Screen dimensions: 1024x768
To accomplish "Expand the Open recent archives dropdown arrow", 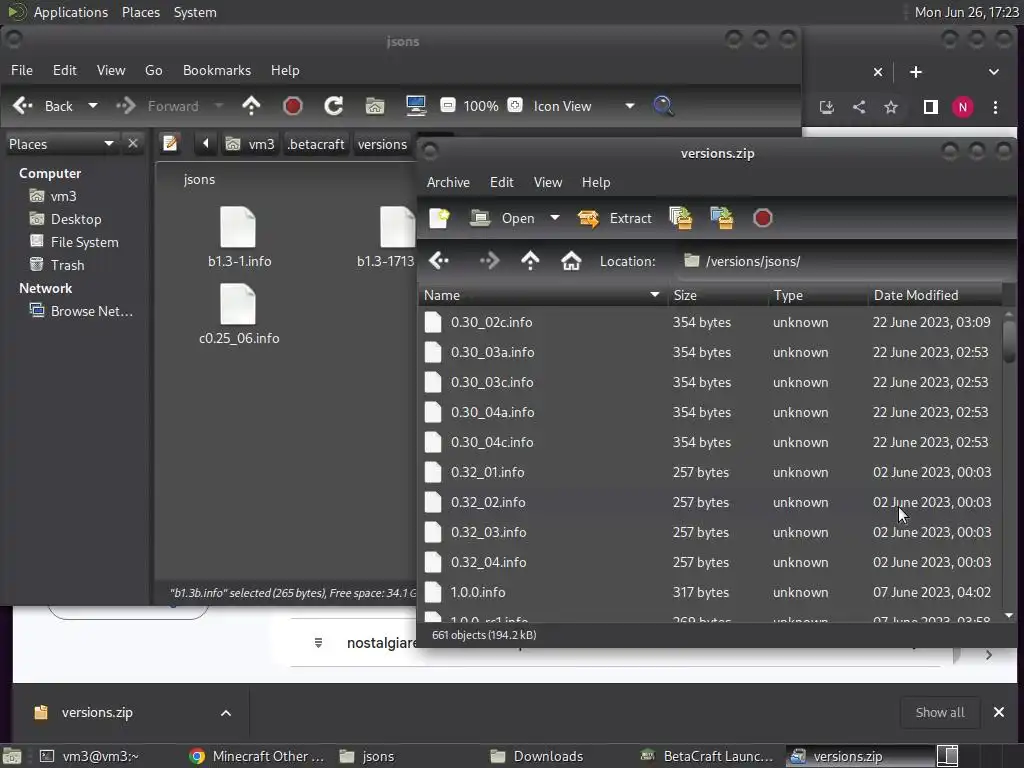I will 554,217.
